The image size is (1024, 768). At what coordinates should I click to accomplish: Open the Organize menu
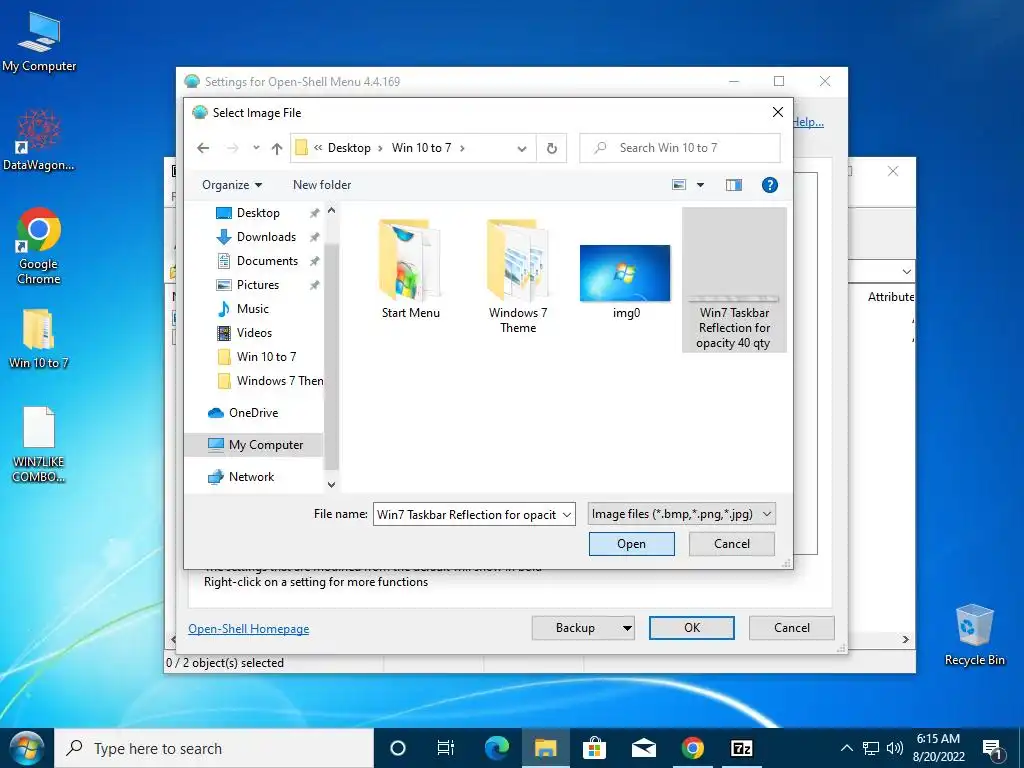pyautogui.click(x=232, y=185)
